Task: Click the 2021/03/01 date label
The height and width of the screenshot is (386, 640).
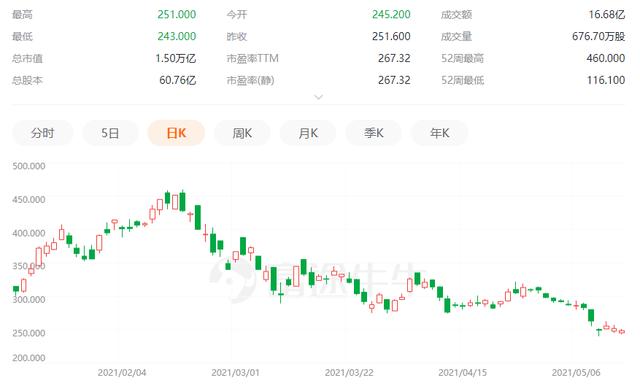Action: (235, 373)
